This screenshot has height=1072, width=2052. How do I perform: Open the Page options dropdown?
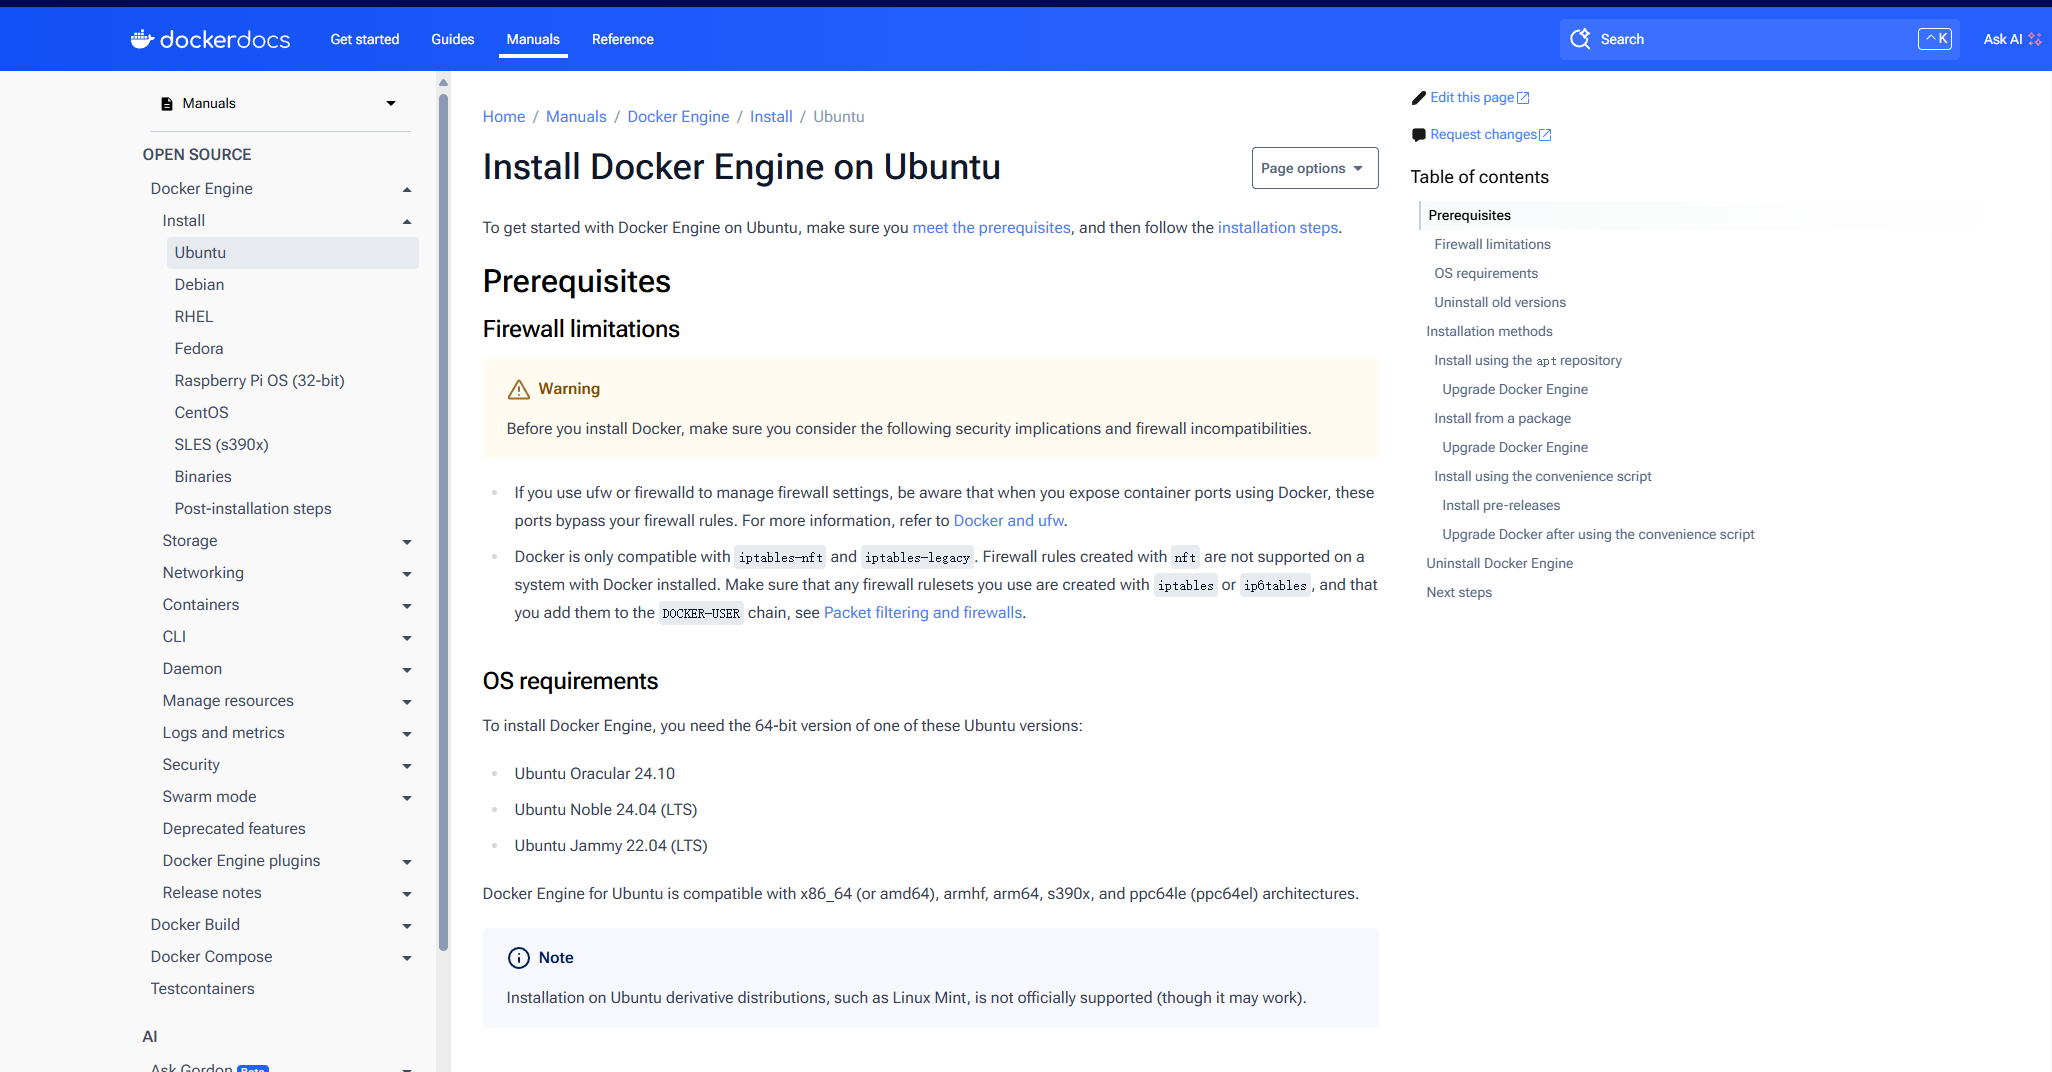point(1314,167)
